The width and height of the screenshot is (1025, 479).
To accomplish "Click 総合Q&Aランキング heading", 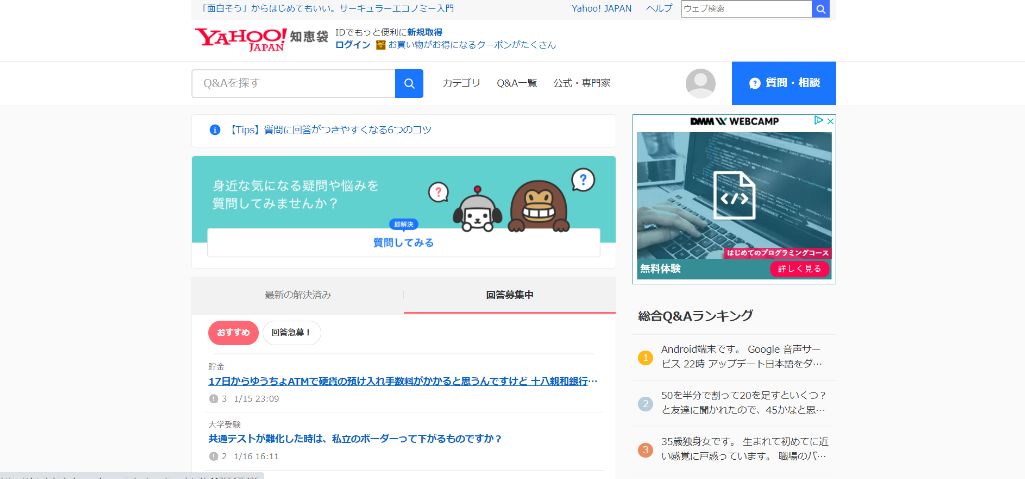I will (696, 316).
